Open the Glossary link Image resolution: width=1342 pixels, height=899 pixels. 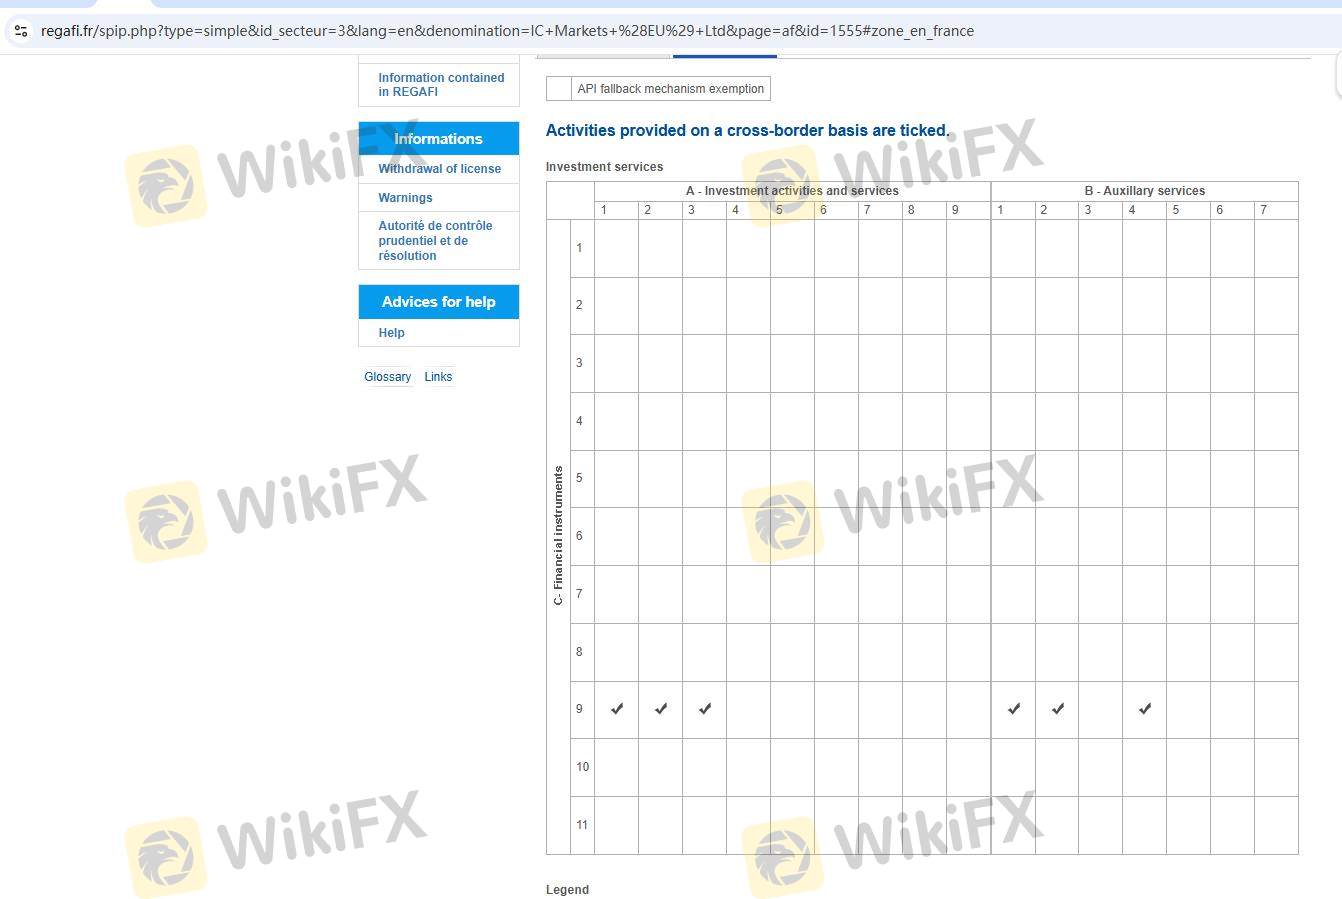pyautogui.click(x=387, y=377)
